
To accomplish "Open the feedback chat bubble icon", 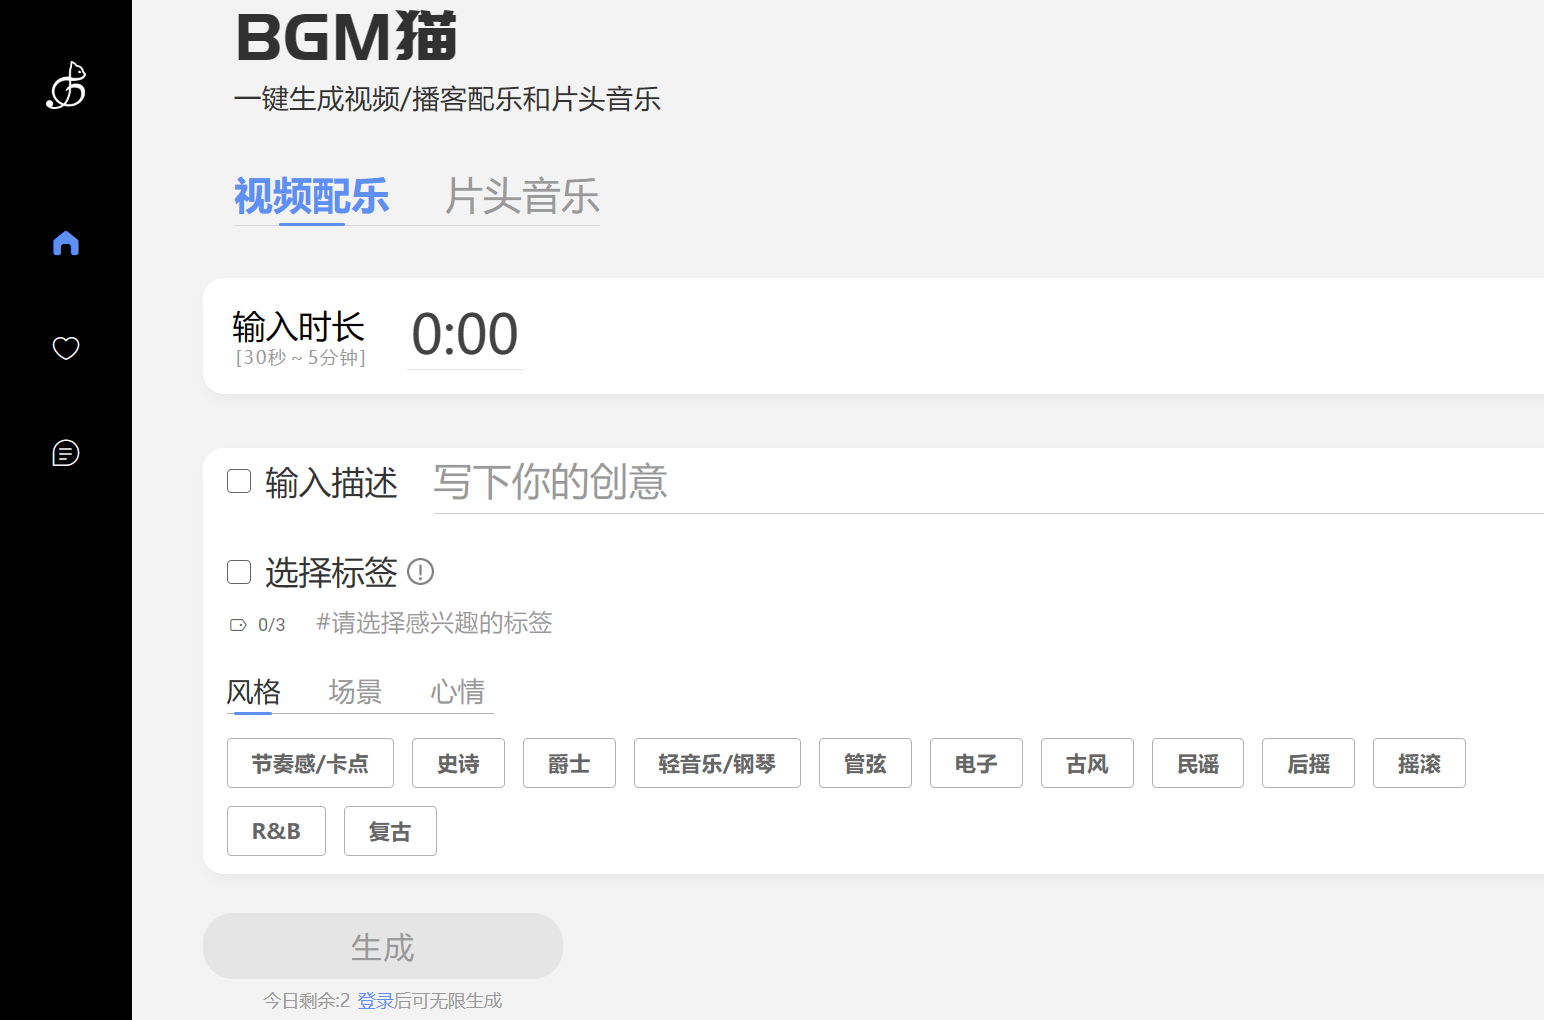I will tap(66, 453).
